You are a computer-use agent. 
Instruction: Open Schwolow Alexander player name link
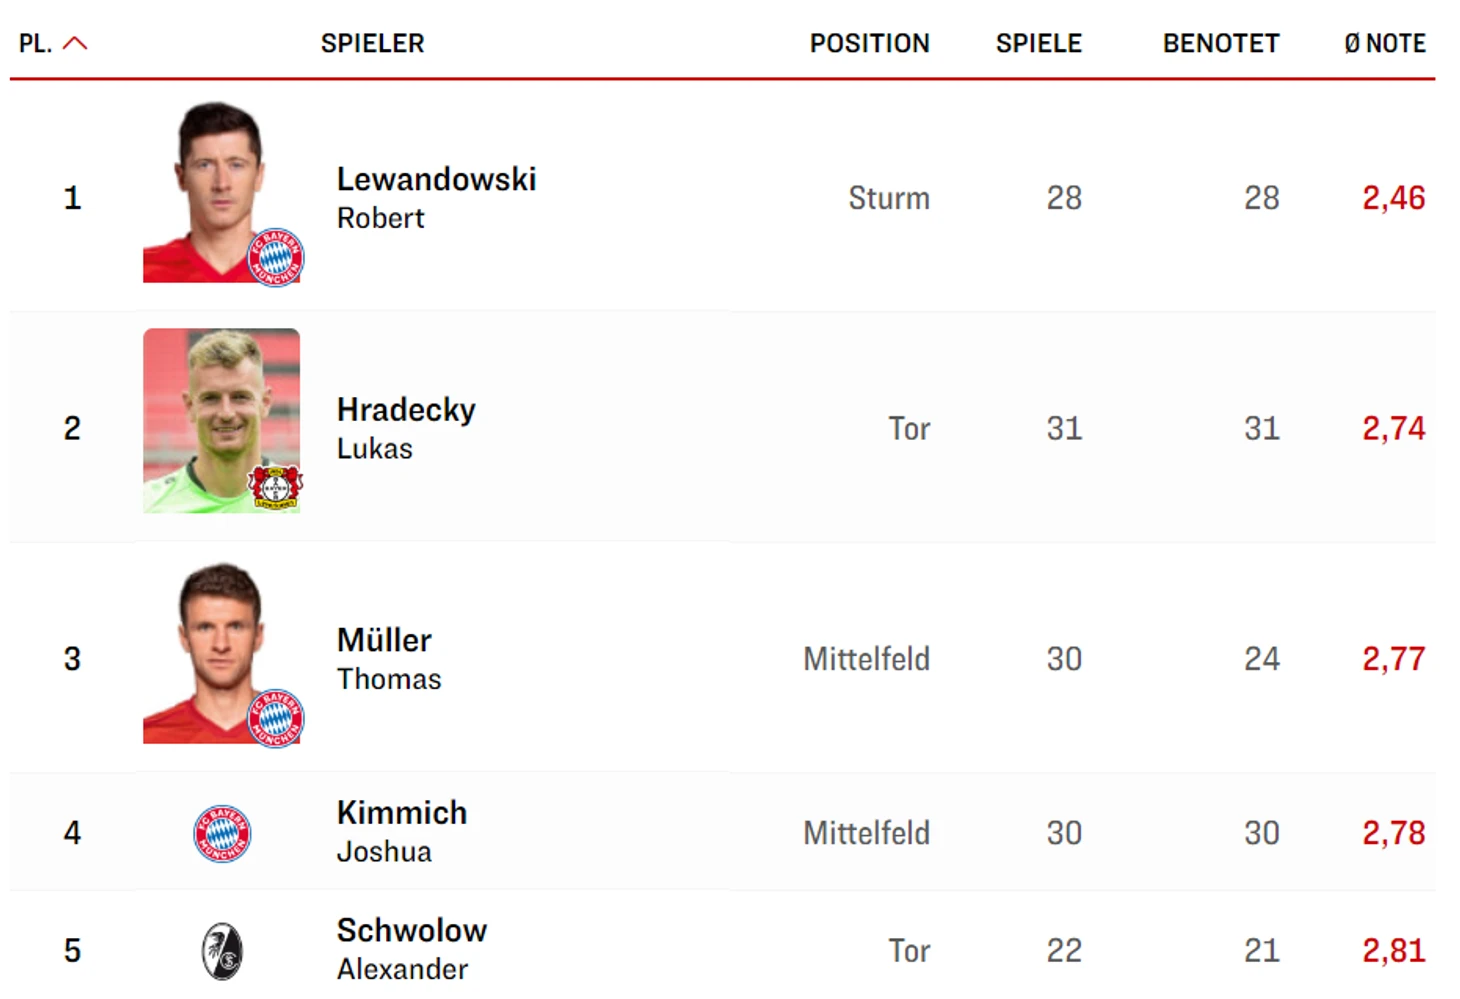(x=411, y=949)
